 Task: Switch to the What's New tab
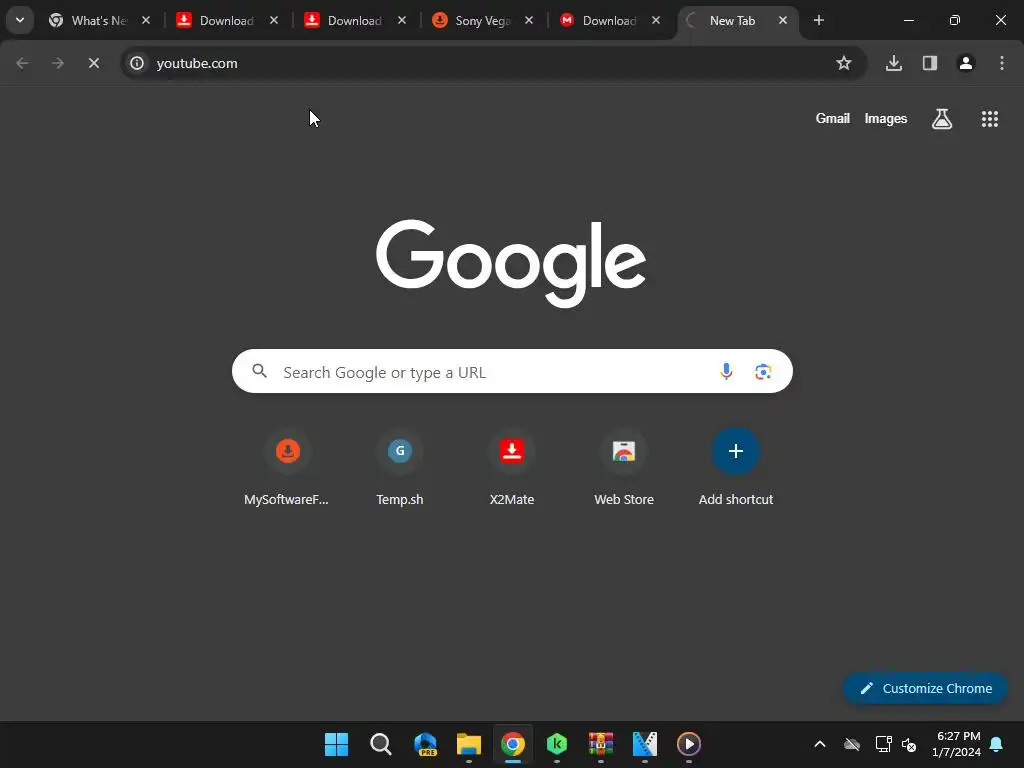99,20
